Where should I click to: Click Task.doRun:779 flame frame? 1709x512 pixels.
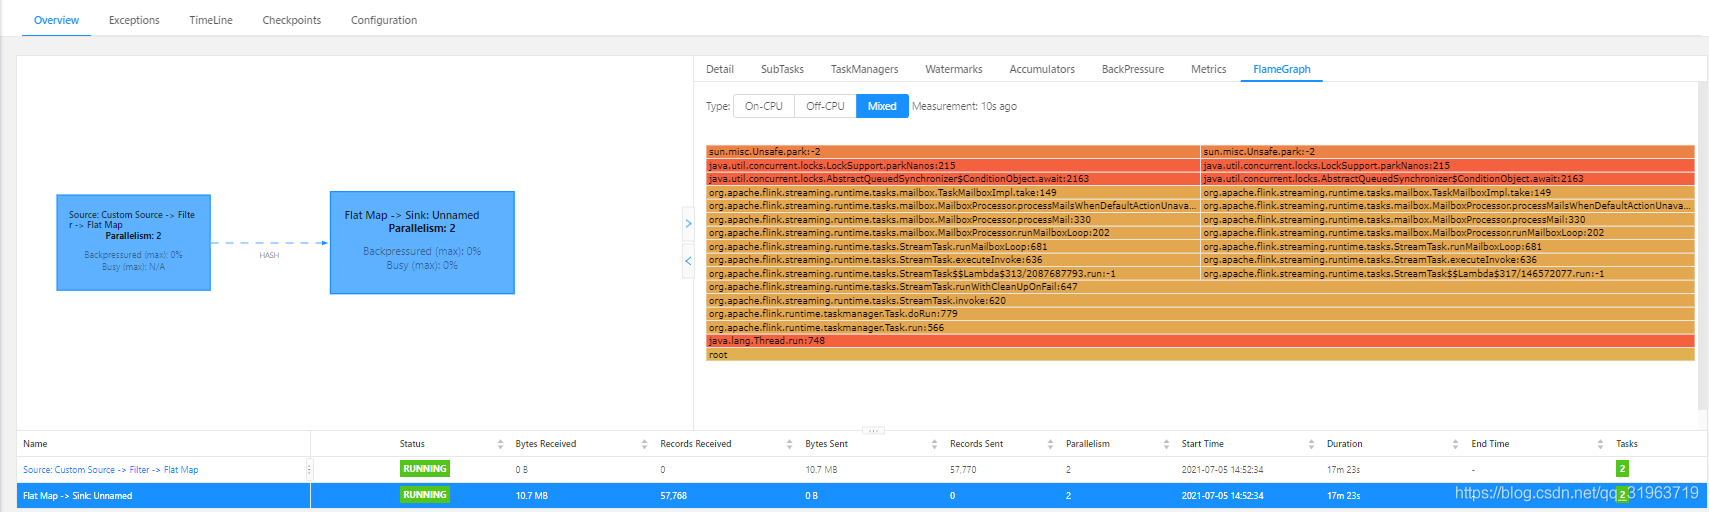1200,314
